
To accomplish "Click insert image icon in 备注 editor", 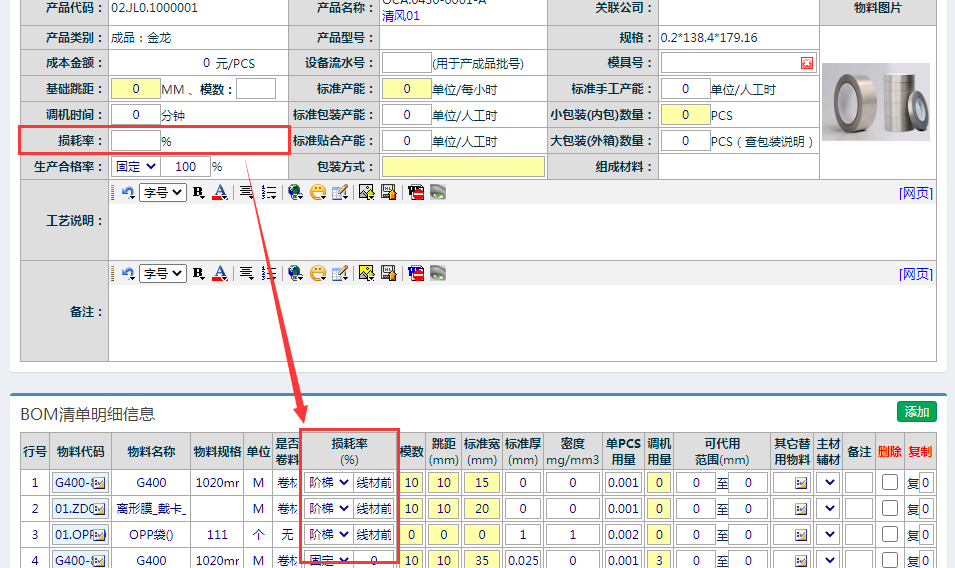I will click(367, 273).
